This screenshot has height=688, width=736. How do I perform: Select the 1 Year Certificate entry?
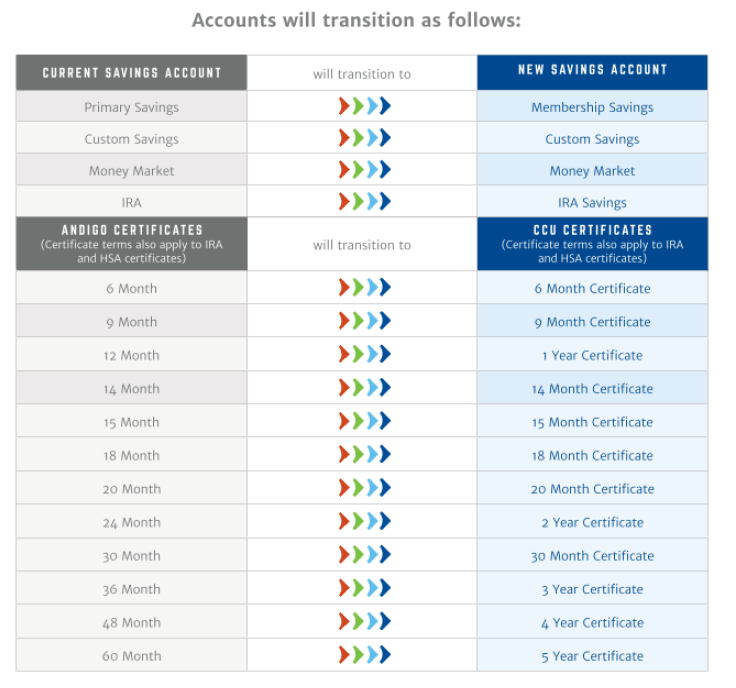[592, 356]
